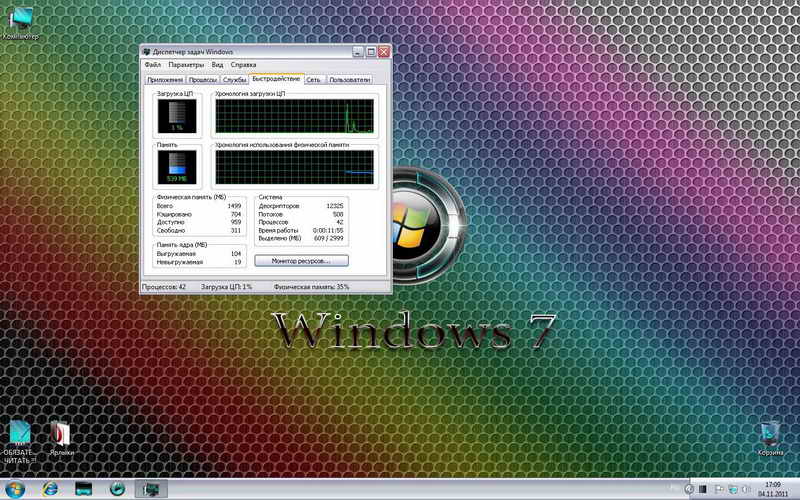Click the Выделено (МБ) 609 / 2999 row
800x500 pixels.
click(x=301, y=238)
